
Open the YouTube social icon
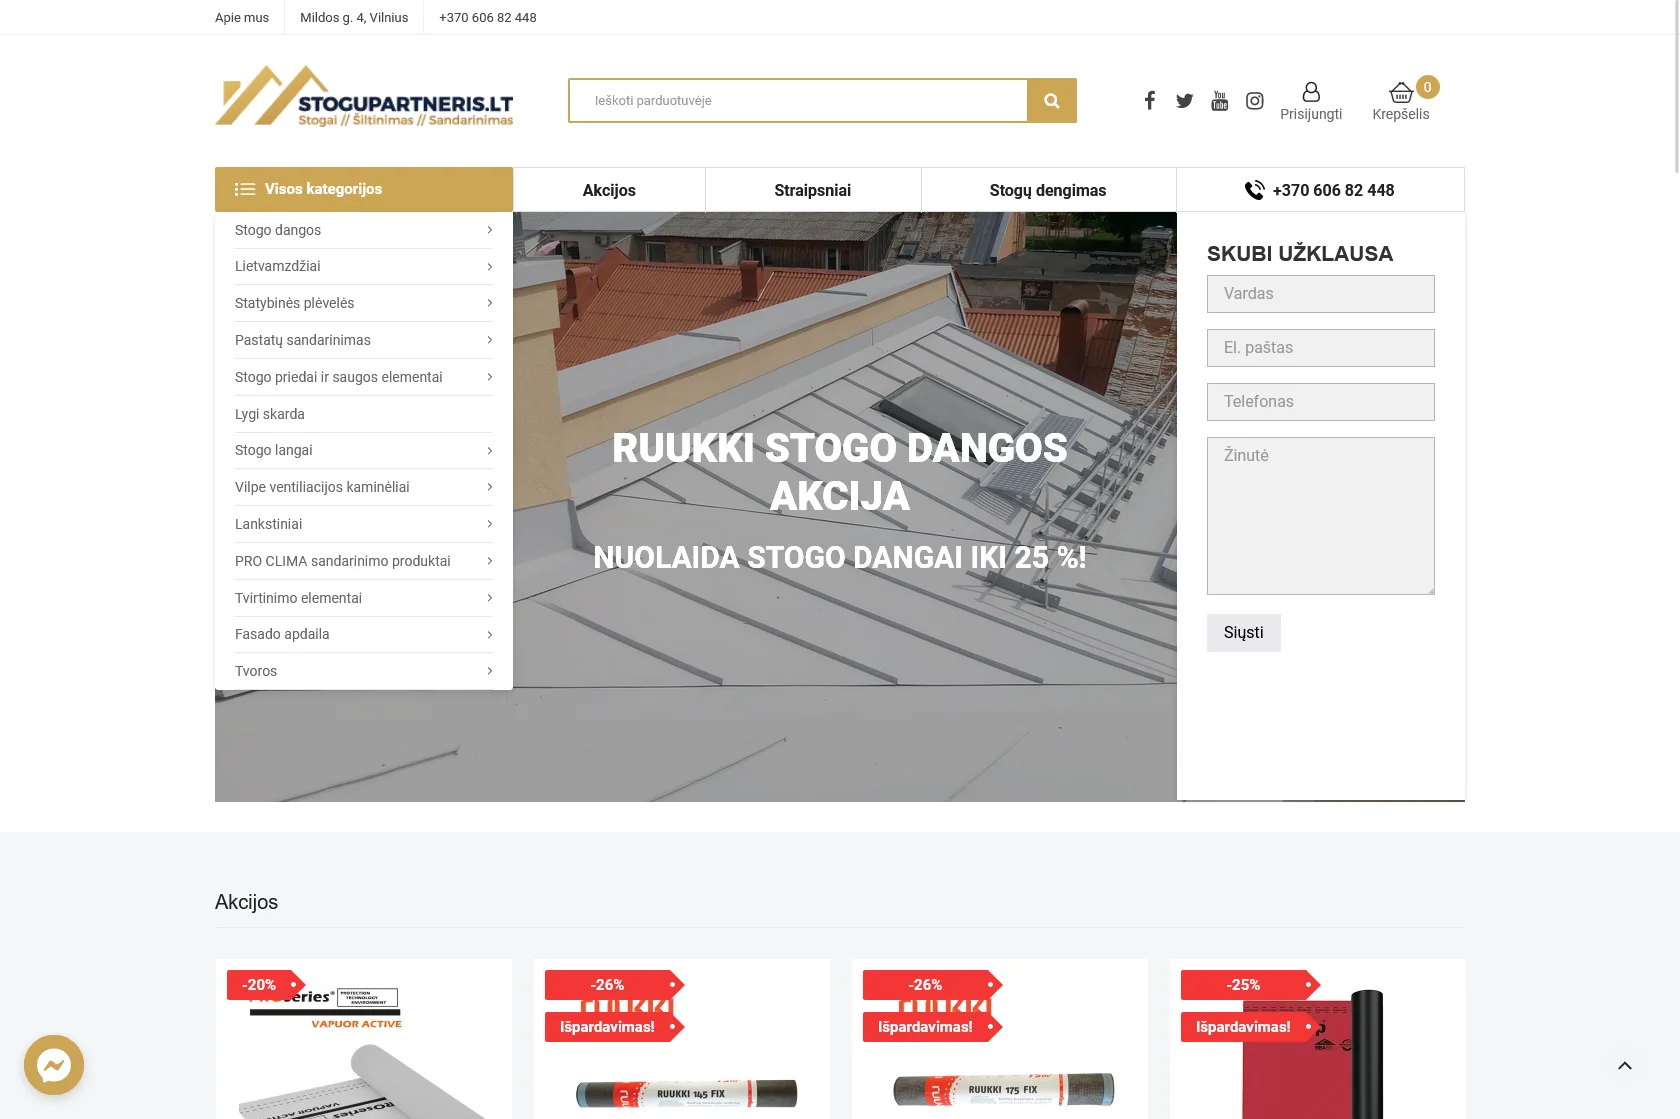(1220, 100)
